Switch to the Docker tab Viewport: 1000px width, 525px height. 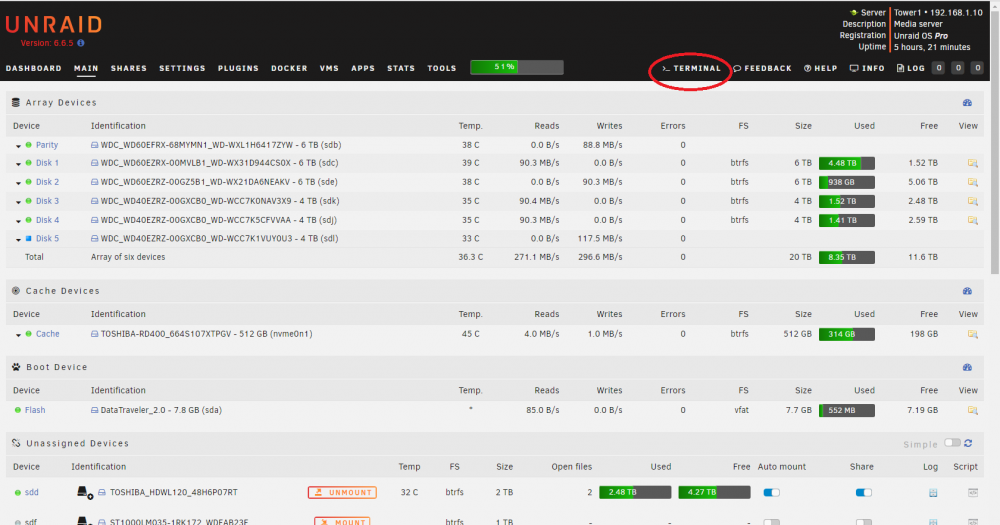290,68
